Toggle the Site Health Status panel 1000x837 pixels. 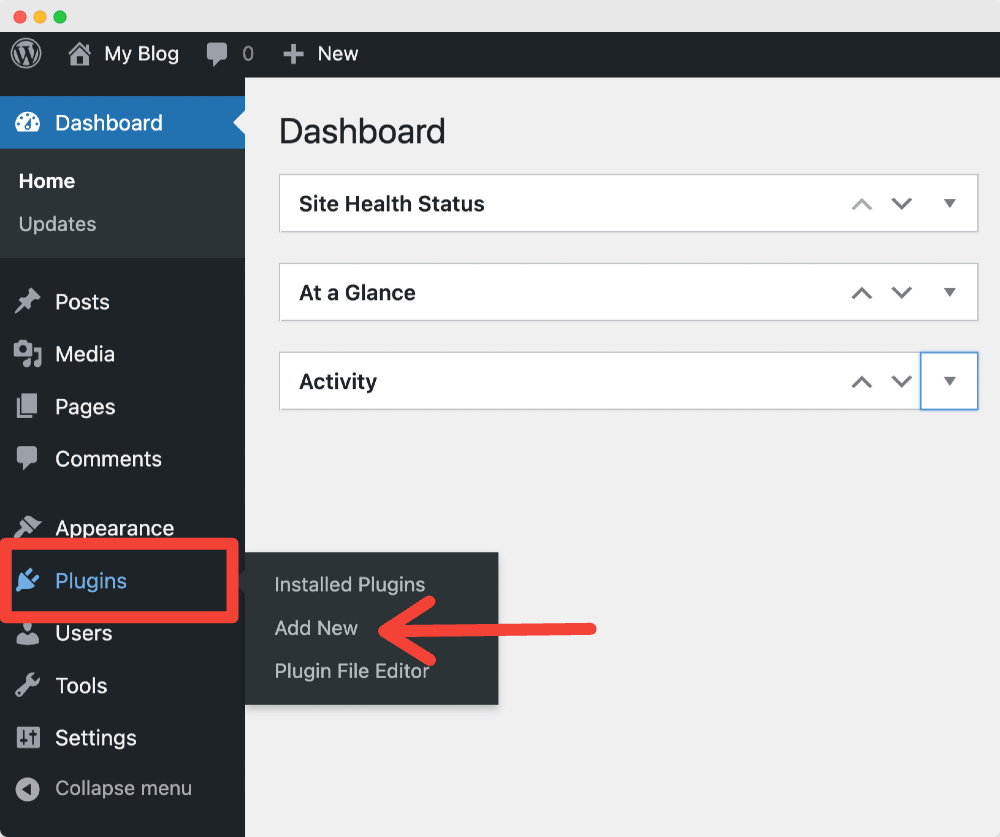[x=950, y=204]
